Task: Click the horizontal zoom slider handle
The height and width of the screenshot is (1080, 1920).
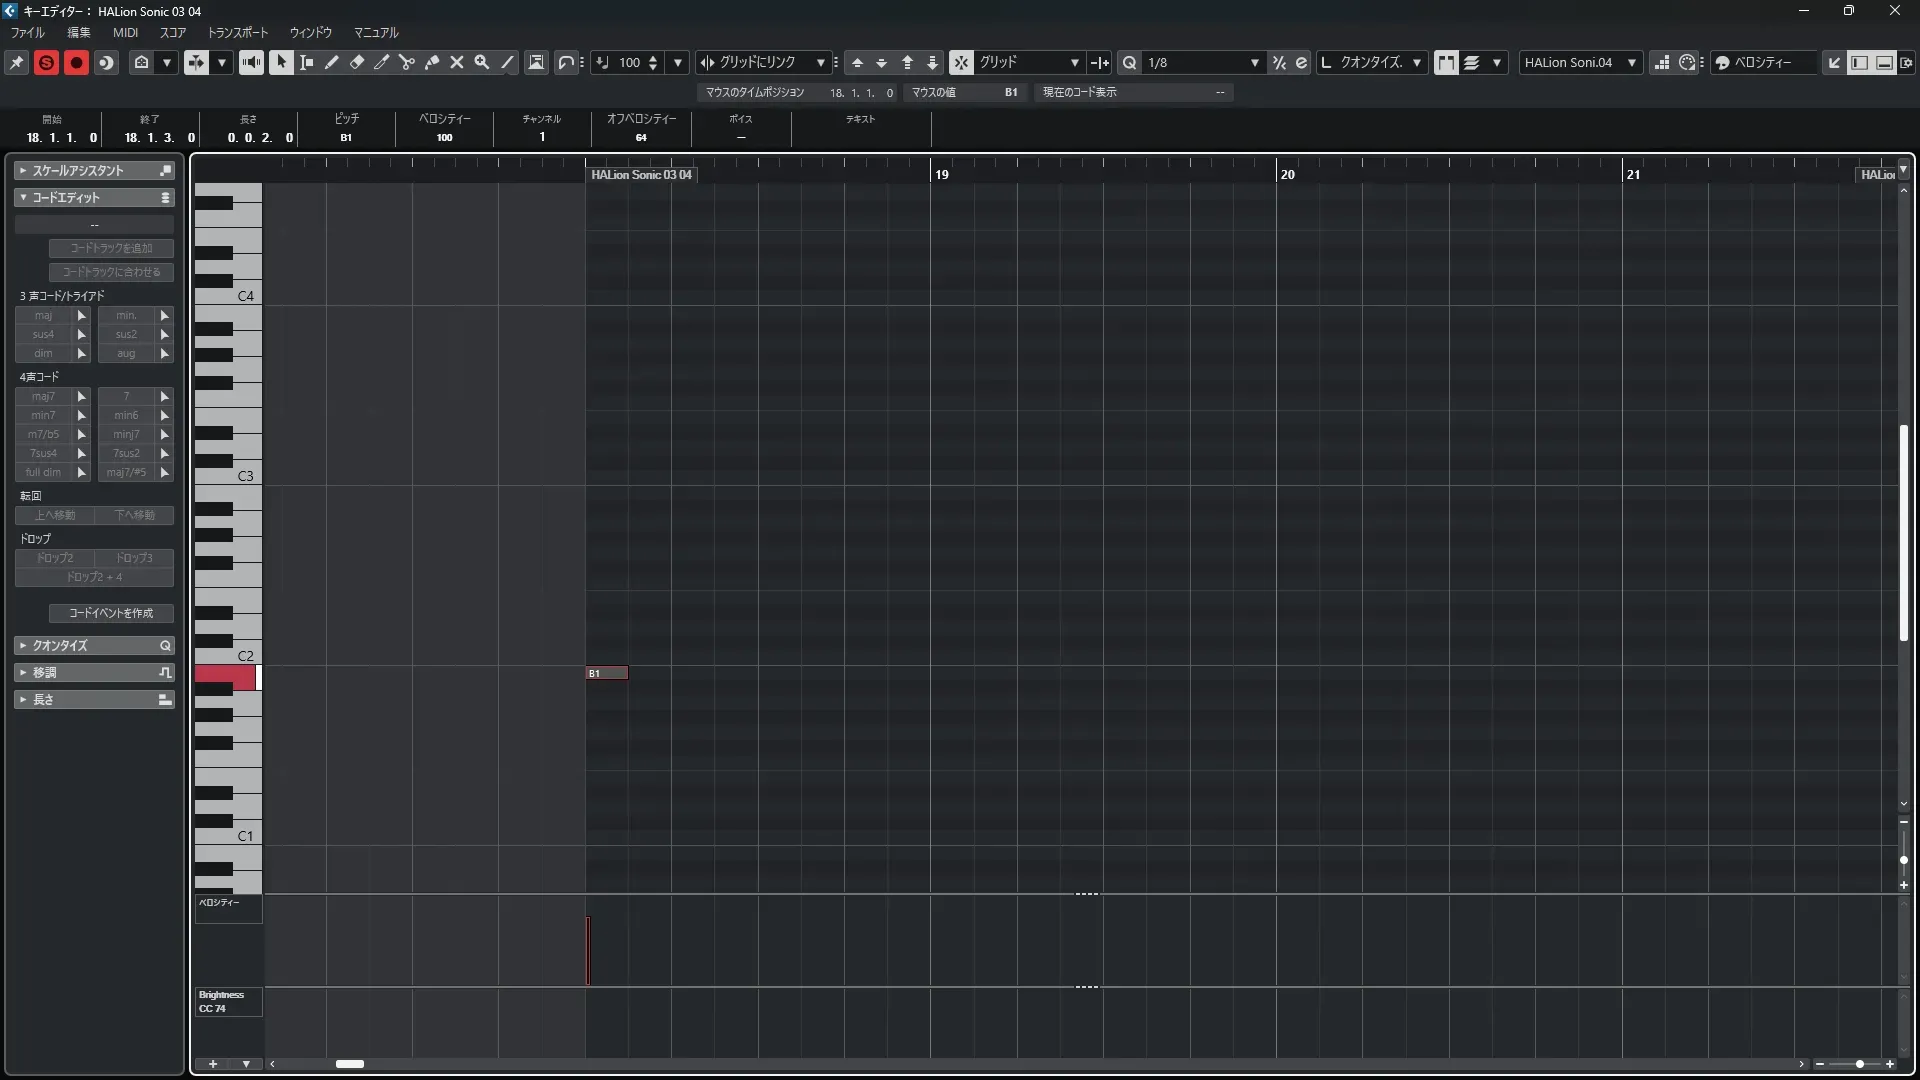Action: (x=1859, y=1064)
